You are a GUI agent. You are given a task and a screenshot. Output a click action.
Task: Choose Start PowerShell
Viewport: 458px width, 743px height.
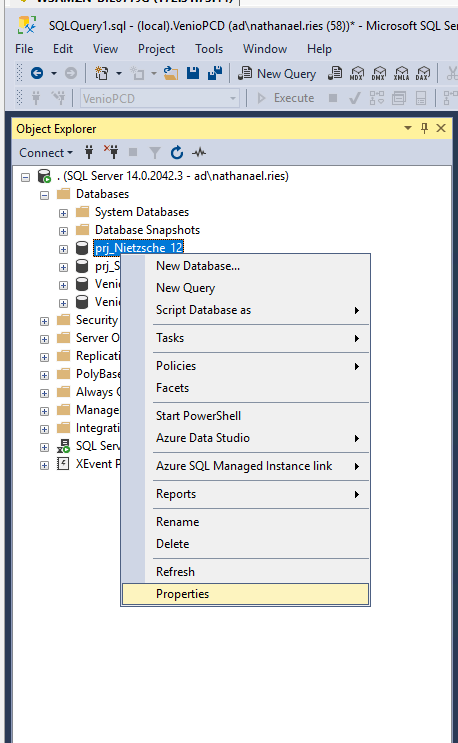pos(245,416)
